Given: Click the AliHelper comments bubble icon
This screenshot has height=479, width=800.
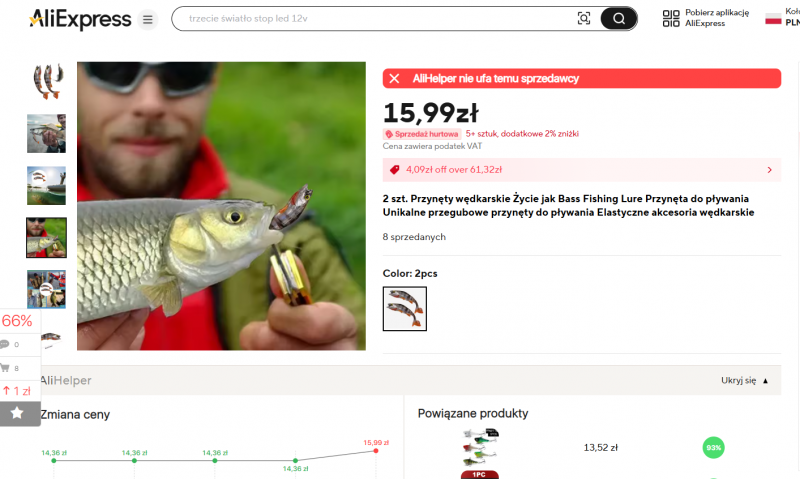Looking at the screenshot, I should 5,344.
